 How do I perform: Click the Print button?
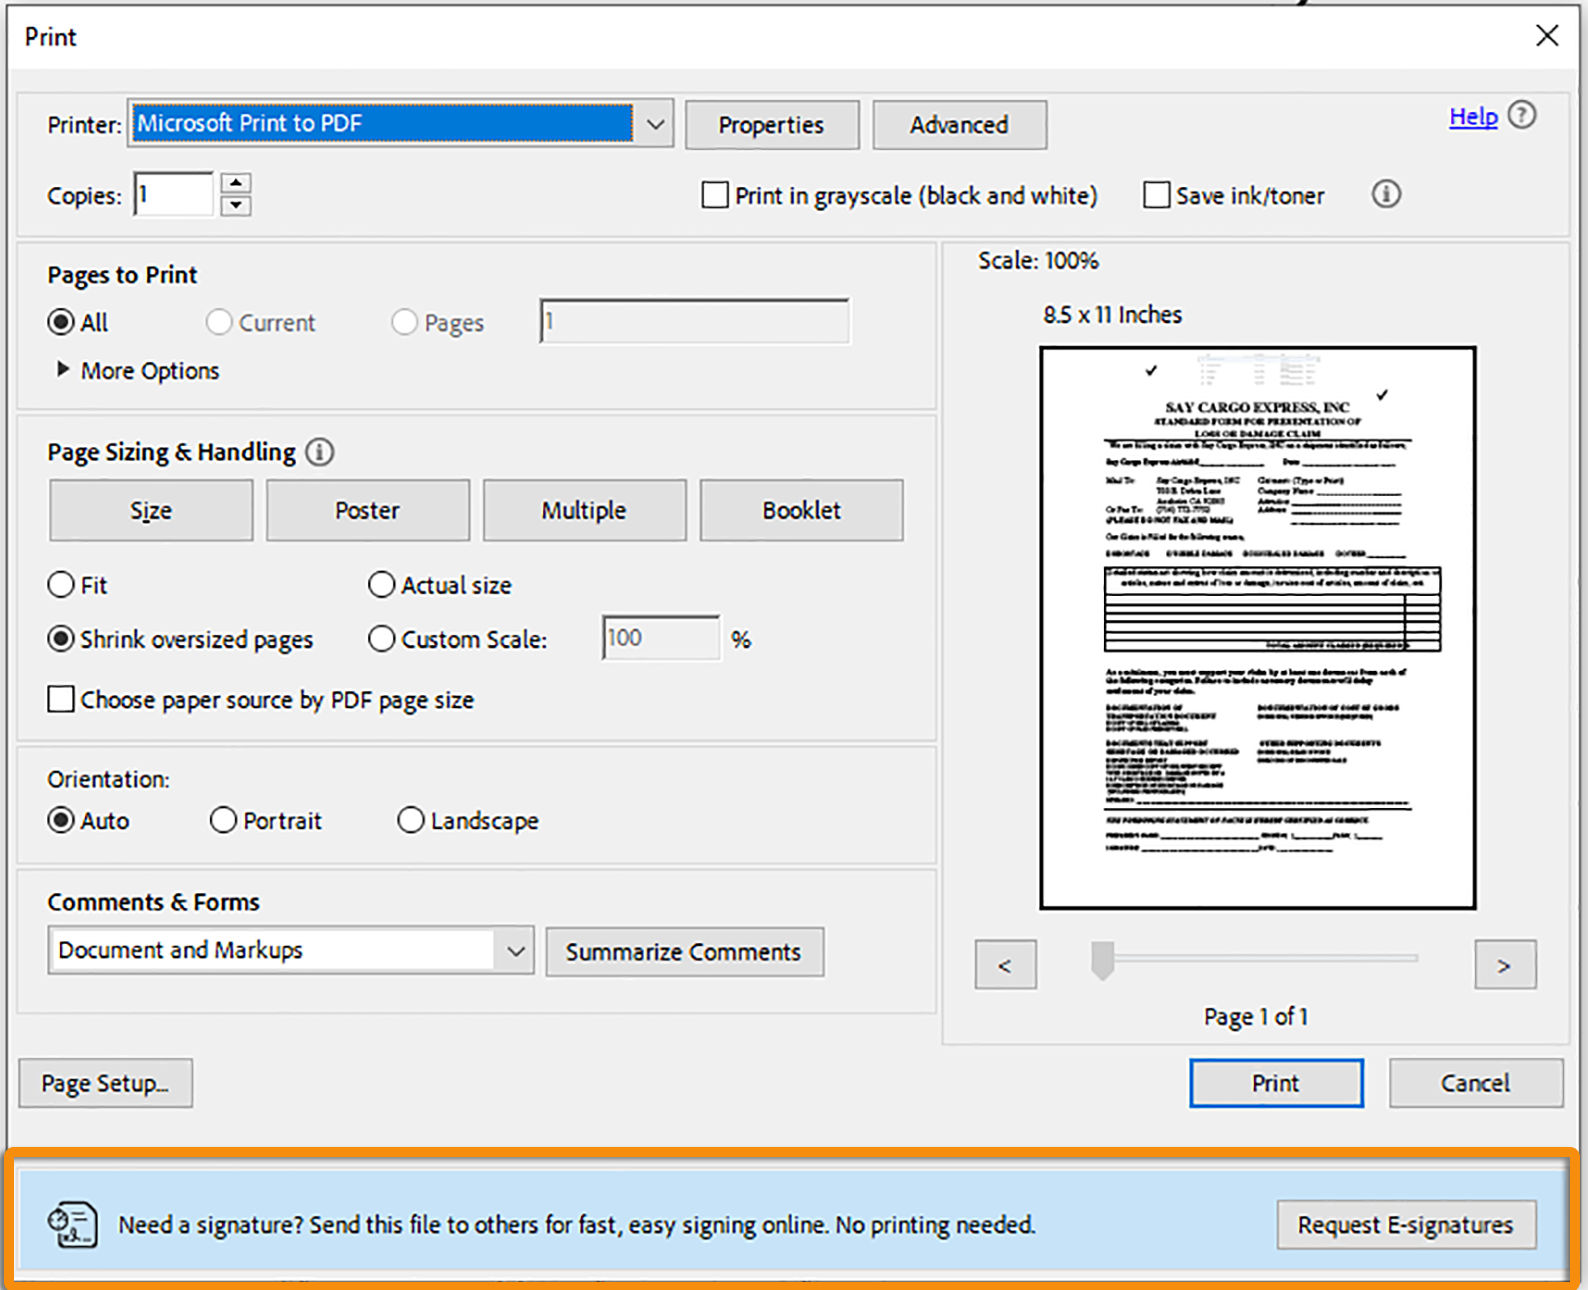[x=1276, y=1083]
